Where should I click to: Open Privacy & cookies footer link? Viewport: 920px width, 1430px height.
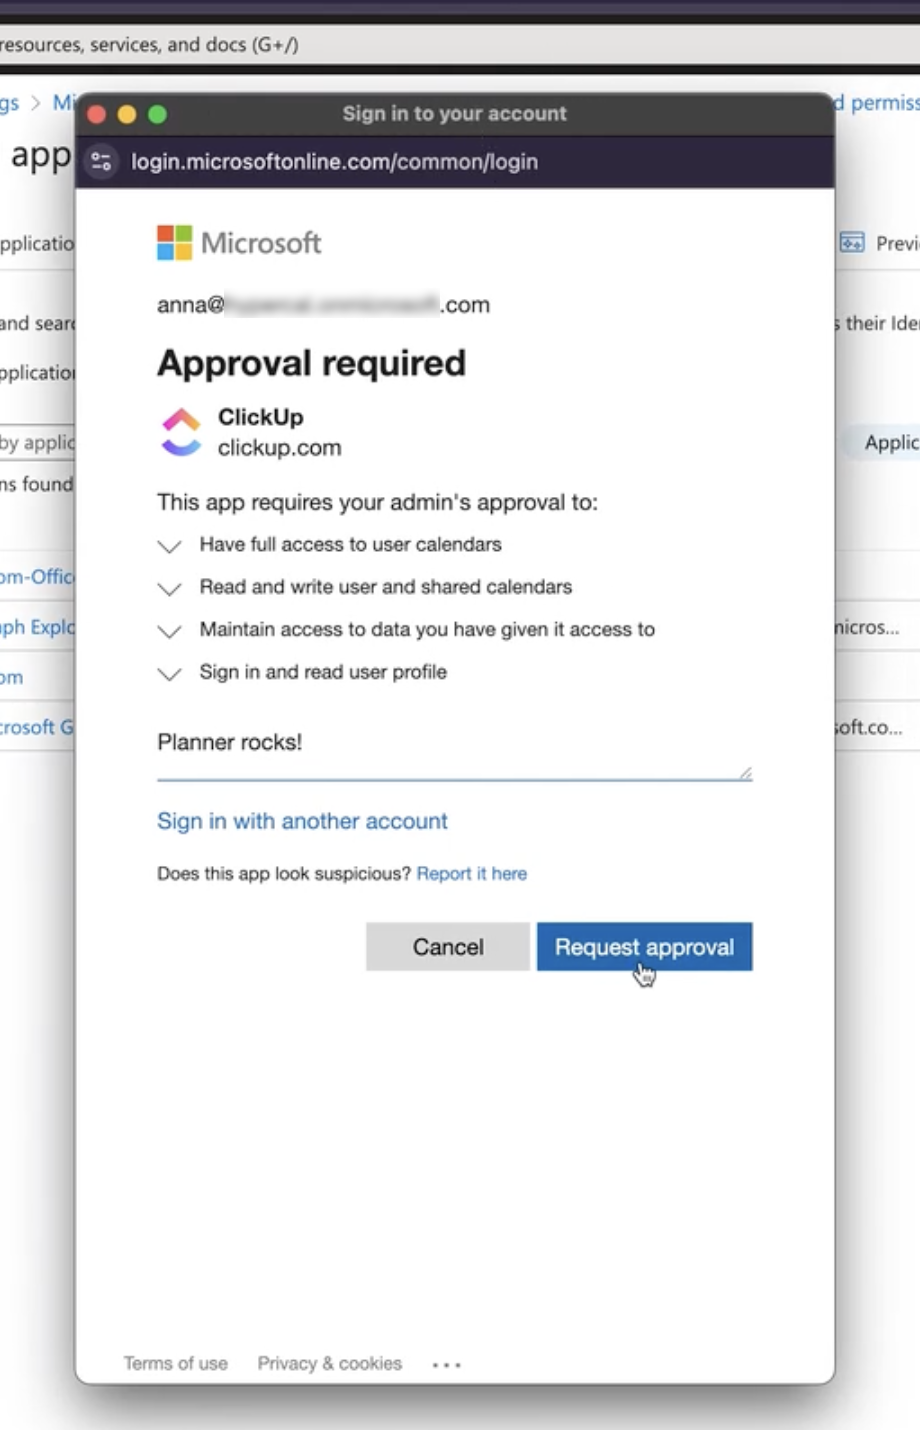329,1363
